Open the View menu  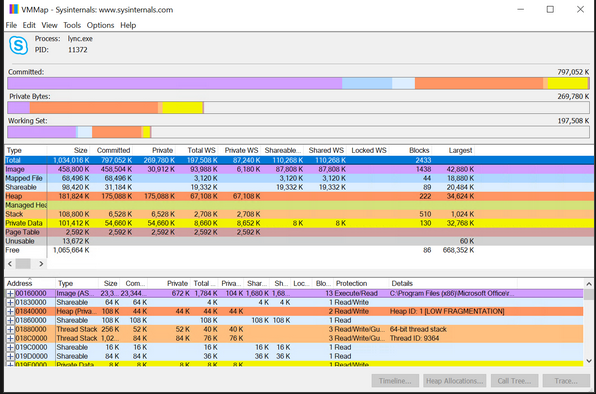[49, 25]
